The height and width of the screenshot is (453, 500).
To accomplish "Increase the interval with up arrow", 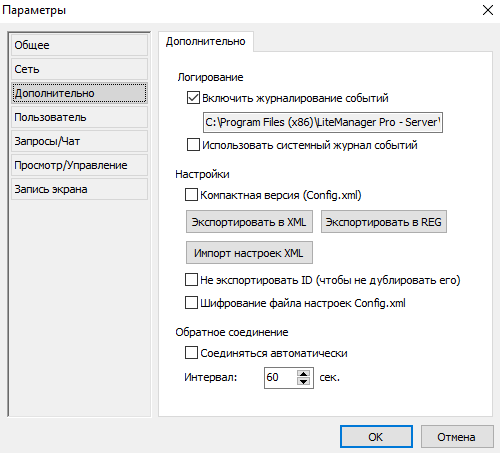I will pos(303,374).
